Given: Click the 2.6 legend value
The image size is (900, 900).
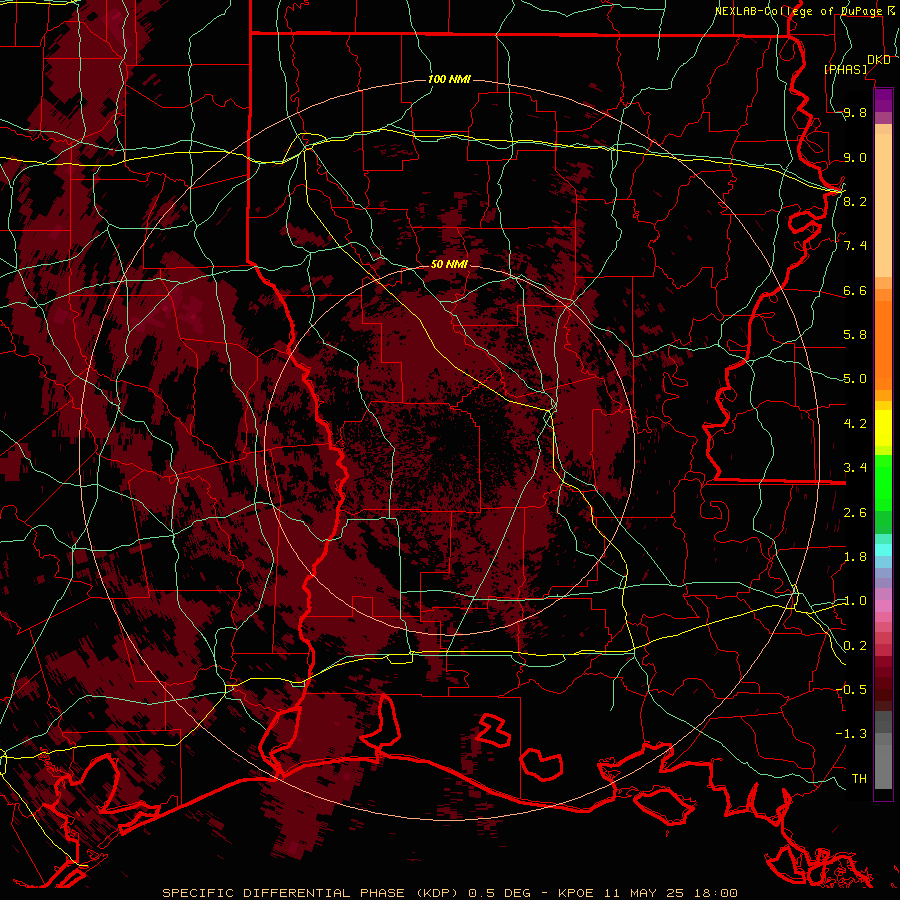Looking at the screenshot, I should coord(855,513).
